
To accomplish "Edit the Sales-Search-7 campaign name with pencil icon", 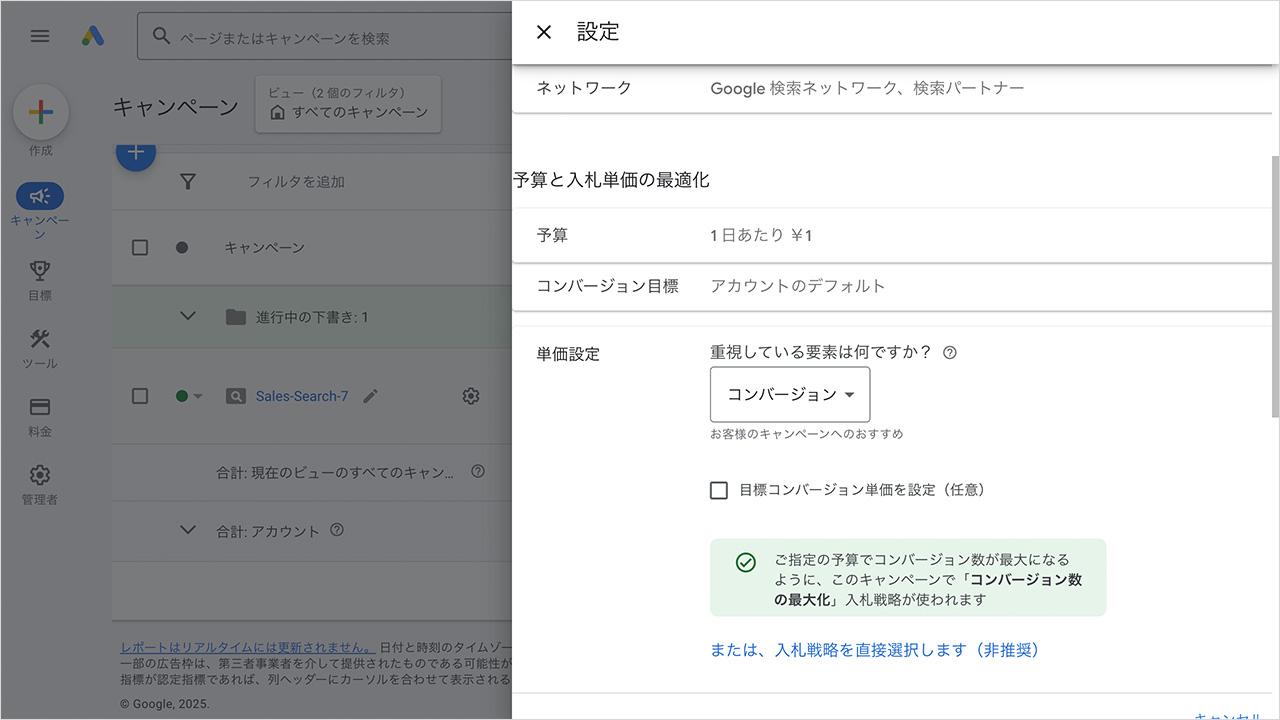I will [370, 396].
